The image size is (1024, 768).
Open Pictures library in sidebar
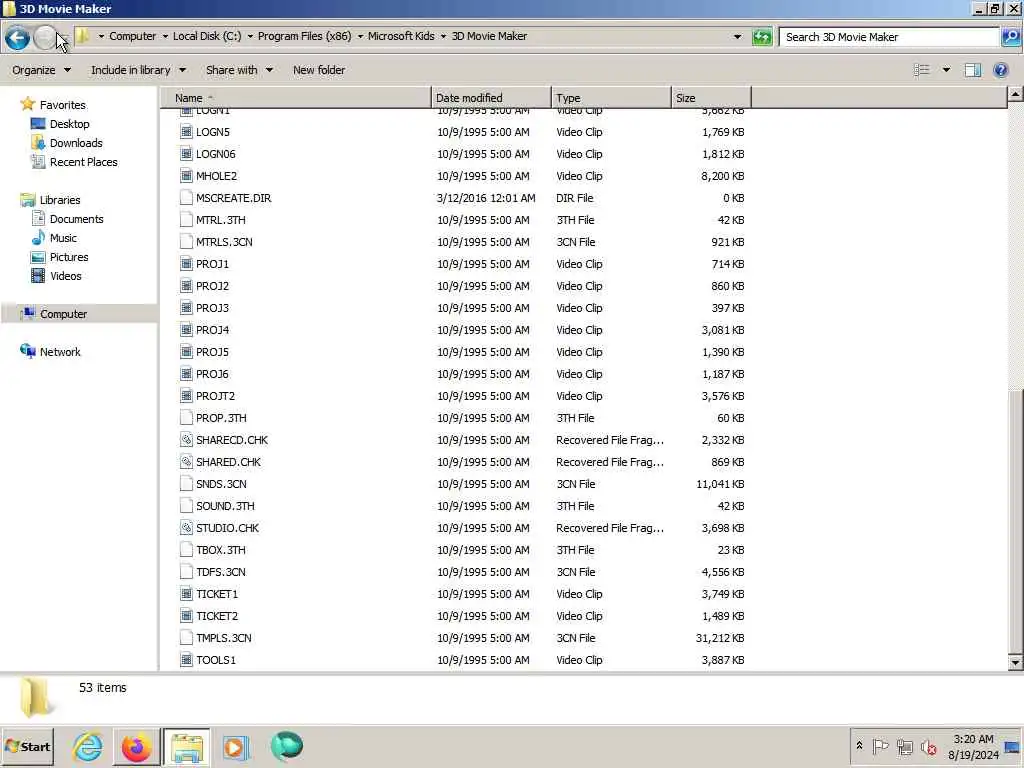[69, 257]
